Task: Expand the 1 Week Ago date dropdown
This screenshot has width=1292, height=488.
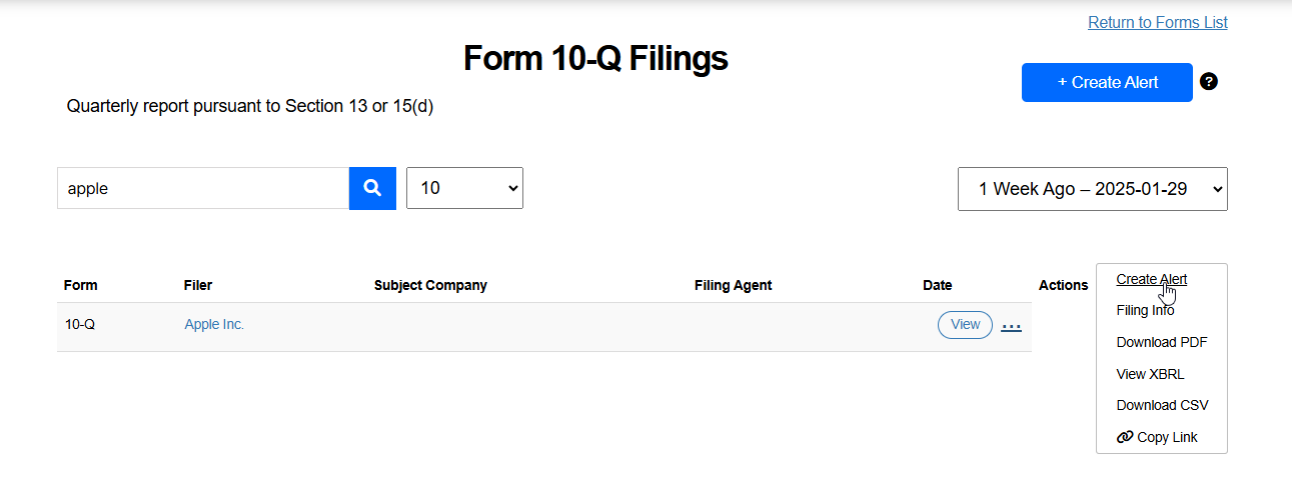Action: tap(1092, 189)
